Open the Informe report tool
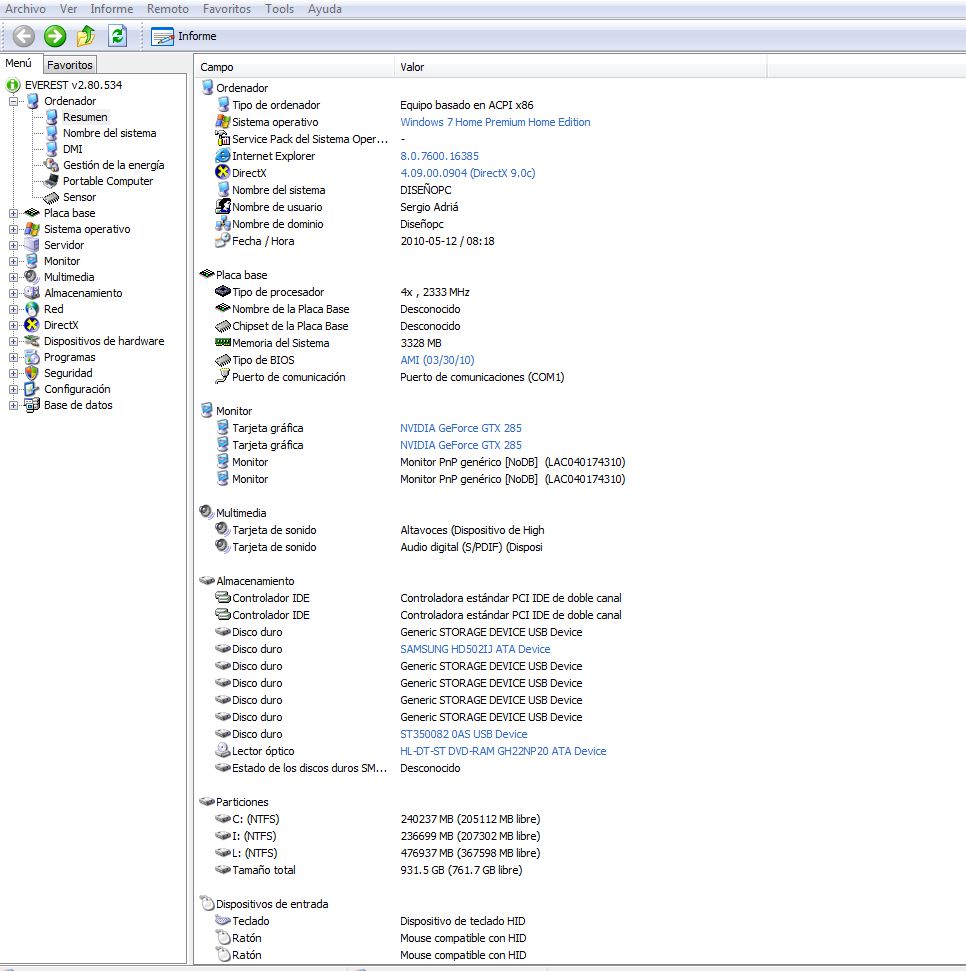Viewport: 966px width, 971px height. [x=184, y=36]
